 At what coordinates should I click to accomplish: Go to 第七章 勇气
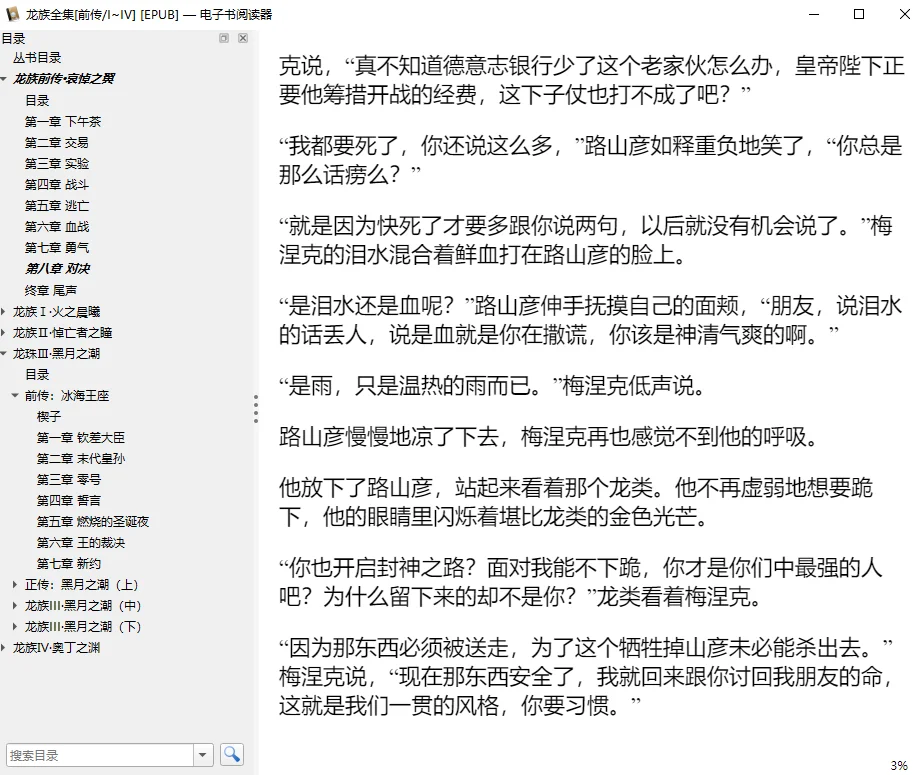(x=56, y=248)
